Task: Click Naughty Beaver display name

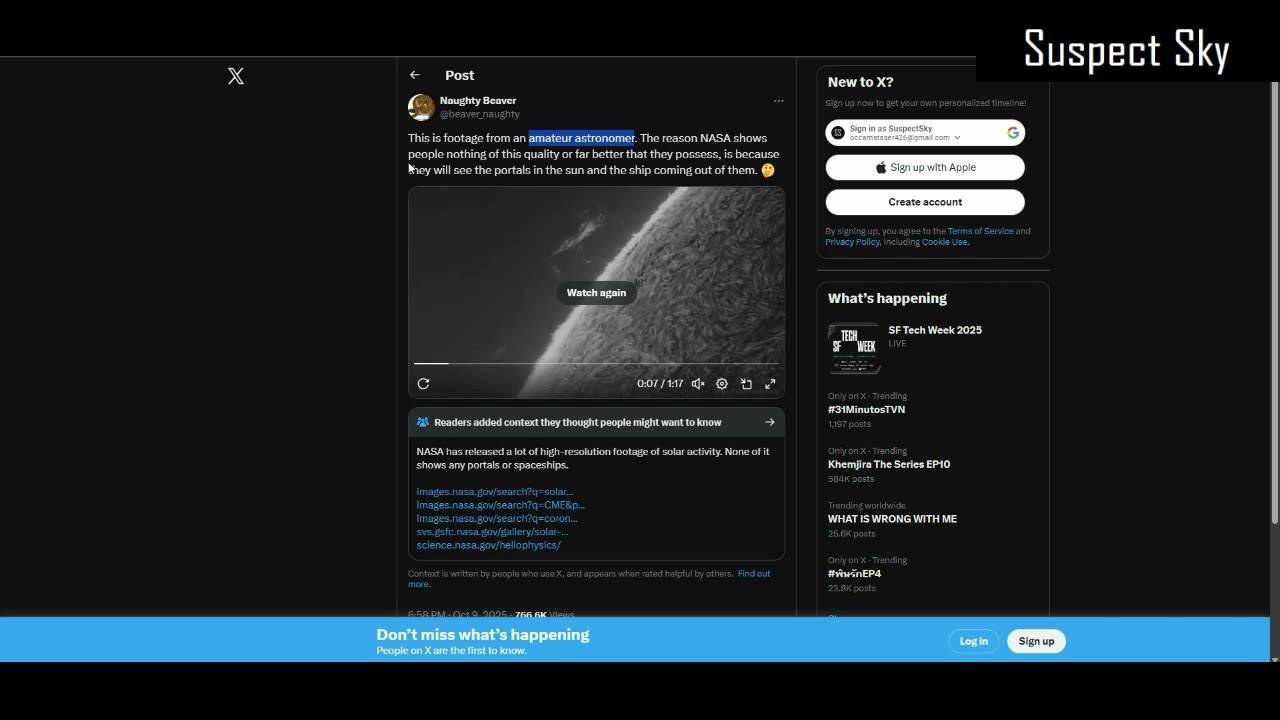Action: coord(478,101)
